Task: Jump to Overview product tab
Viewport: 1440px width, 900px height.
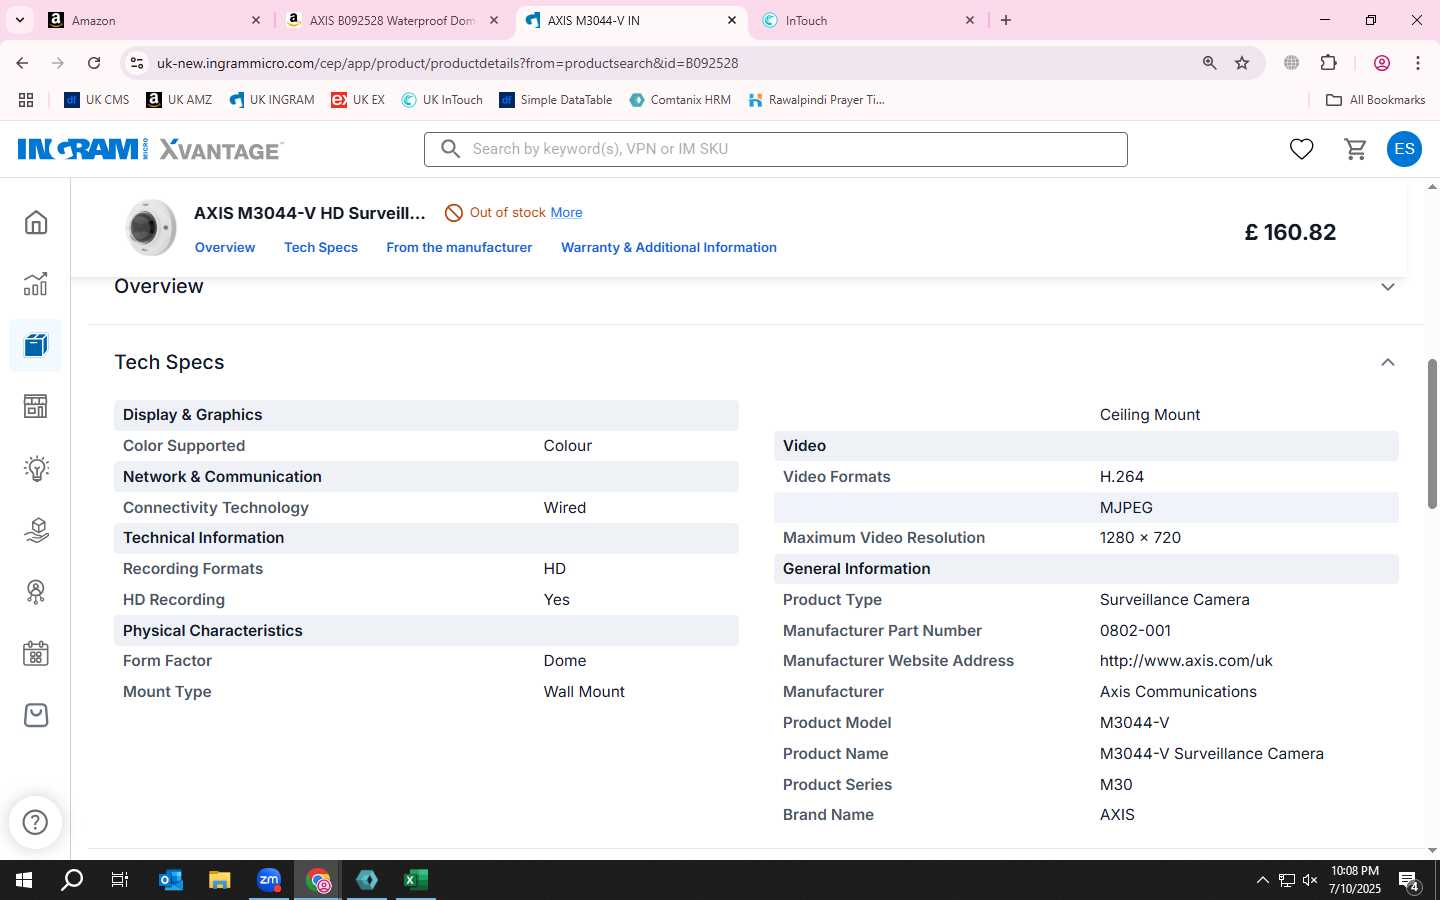Action: 225,248
